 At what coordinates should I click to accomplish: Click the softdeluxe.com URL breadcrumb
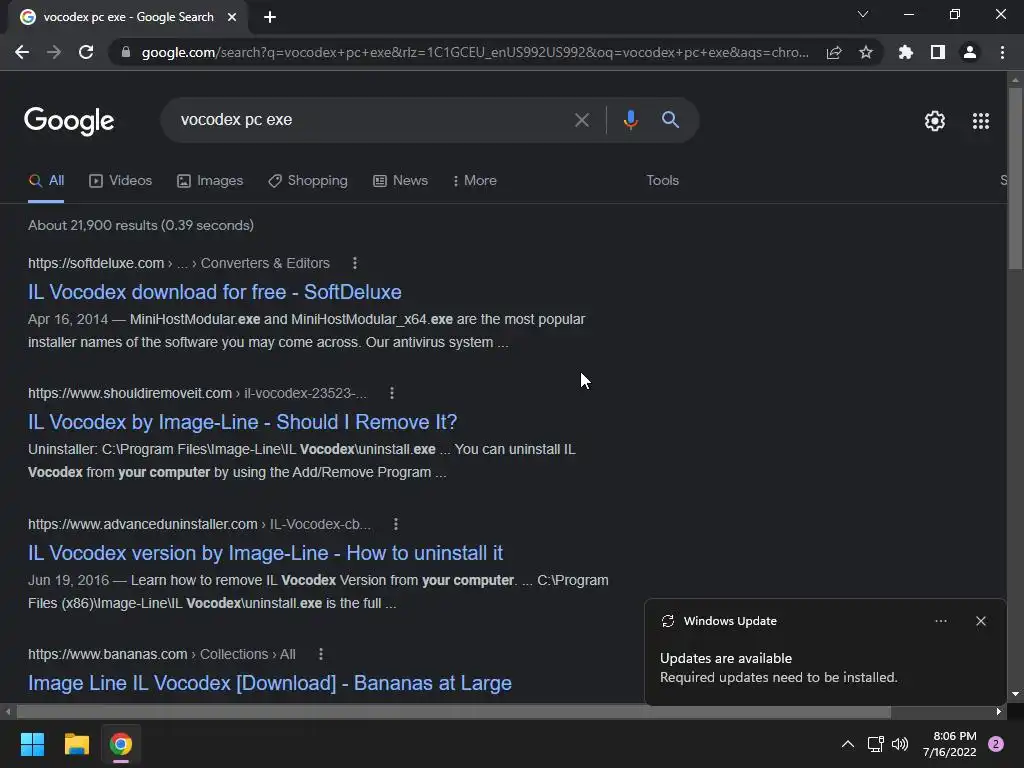tap(179, 263)
